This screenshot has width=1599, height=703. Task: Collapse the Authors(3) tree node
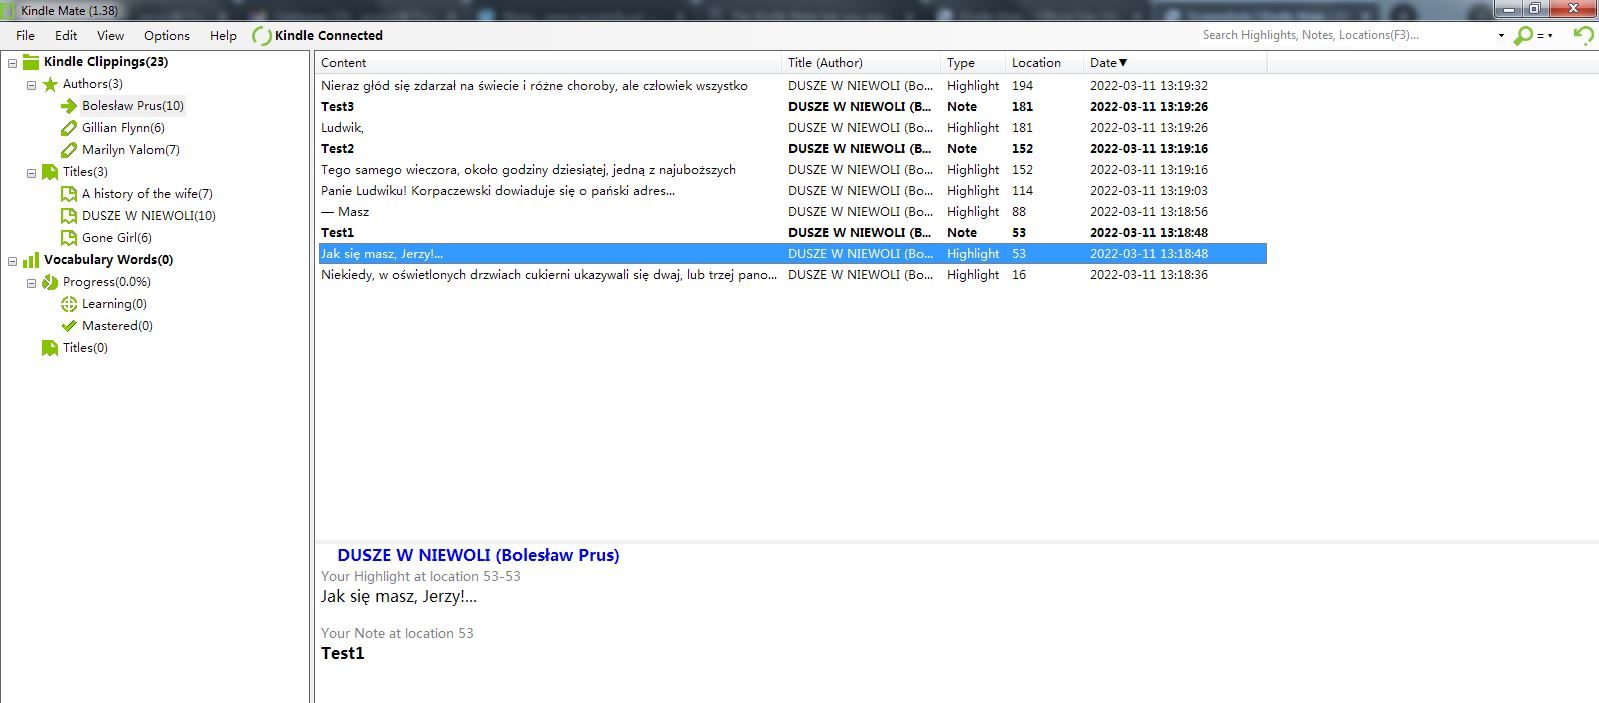pyautogui.click(x=32, y=85)
